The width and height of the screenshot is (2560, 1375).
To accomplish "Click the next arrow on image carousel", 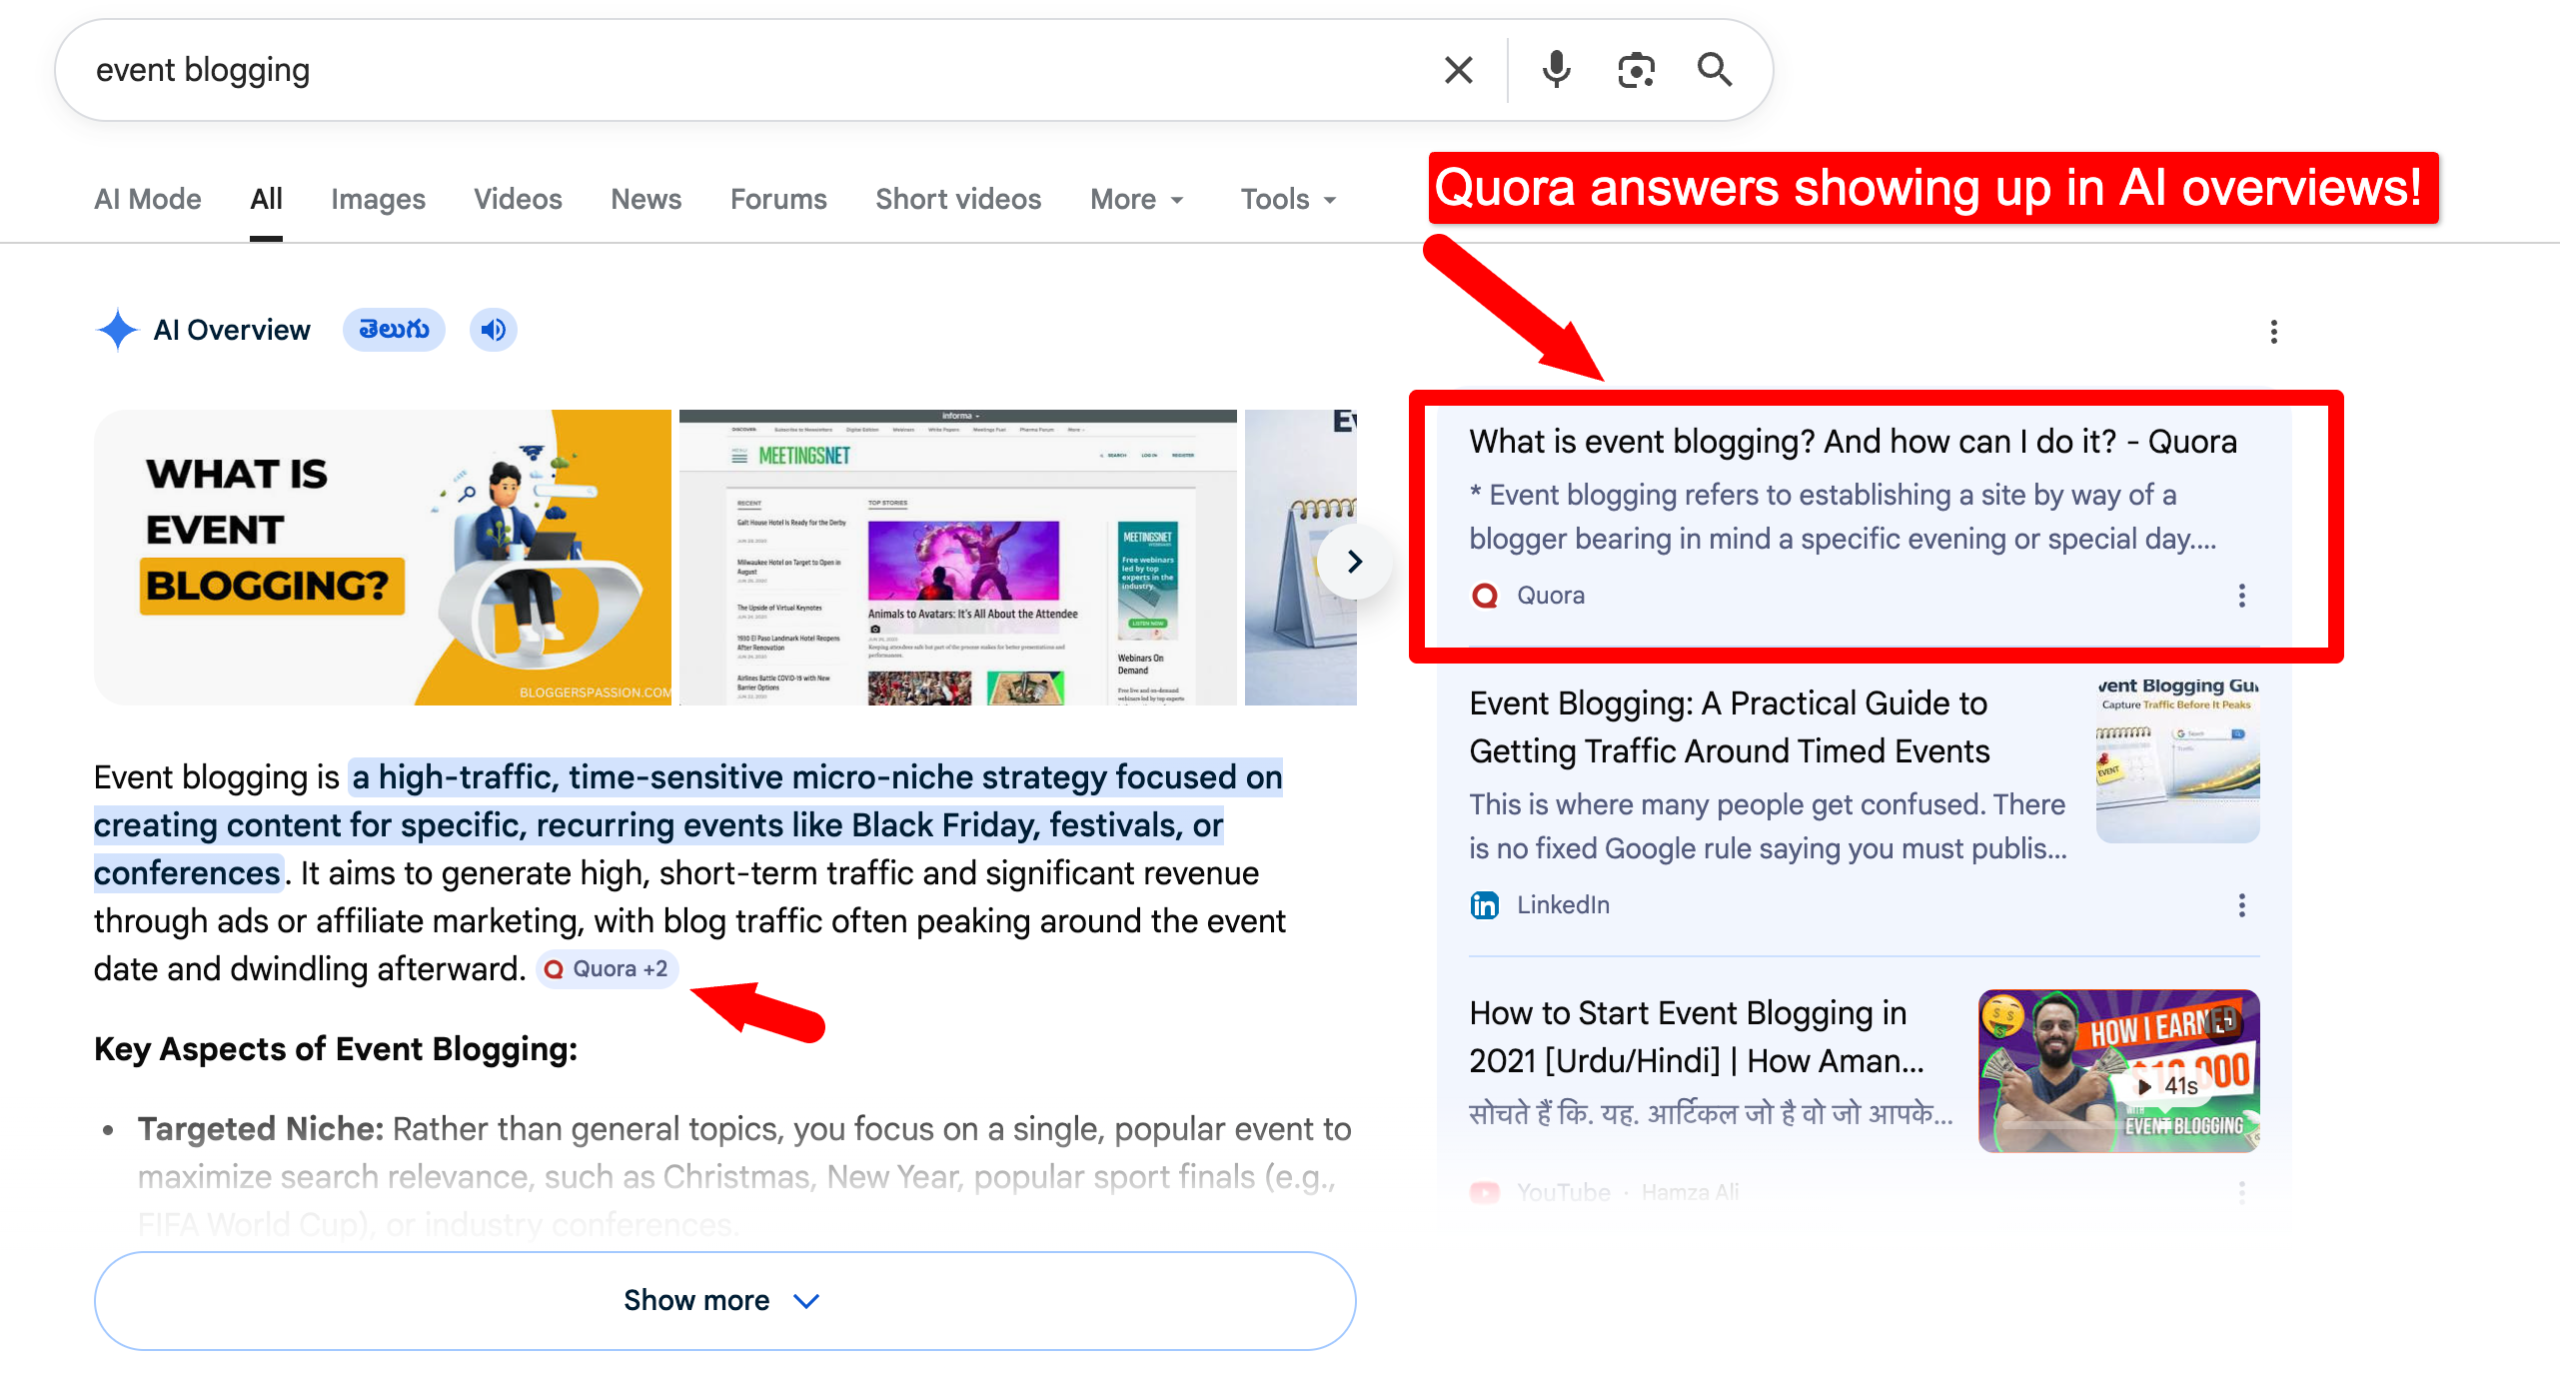I will (1354, 562).
